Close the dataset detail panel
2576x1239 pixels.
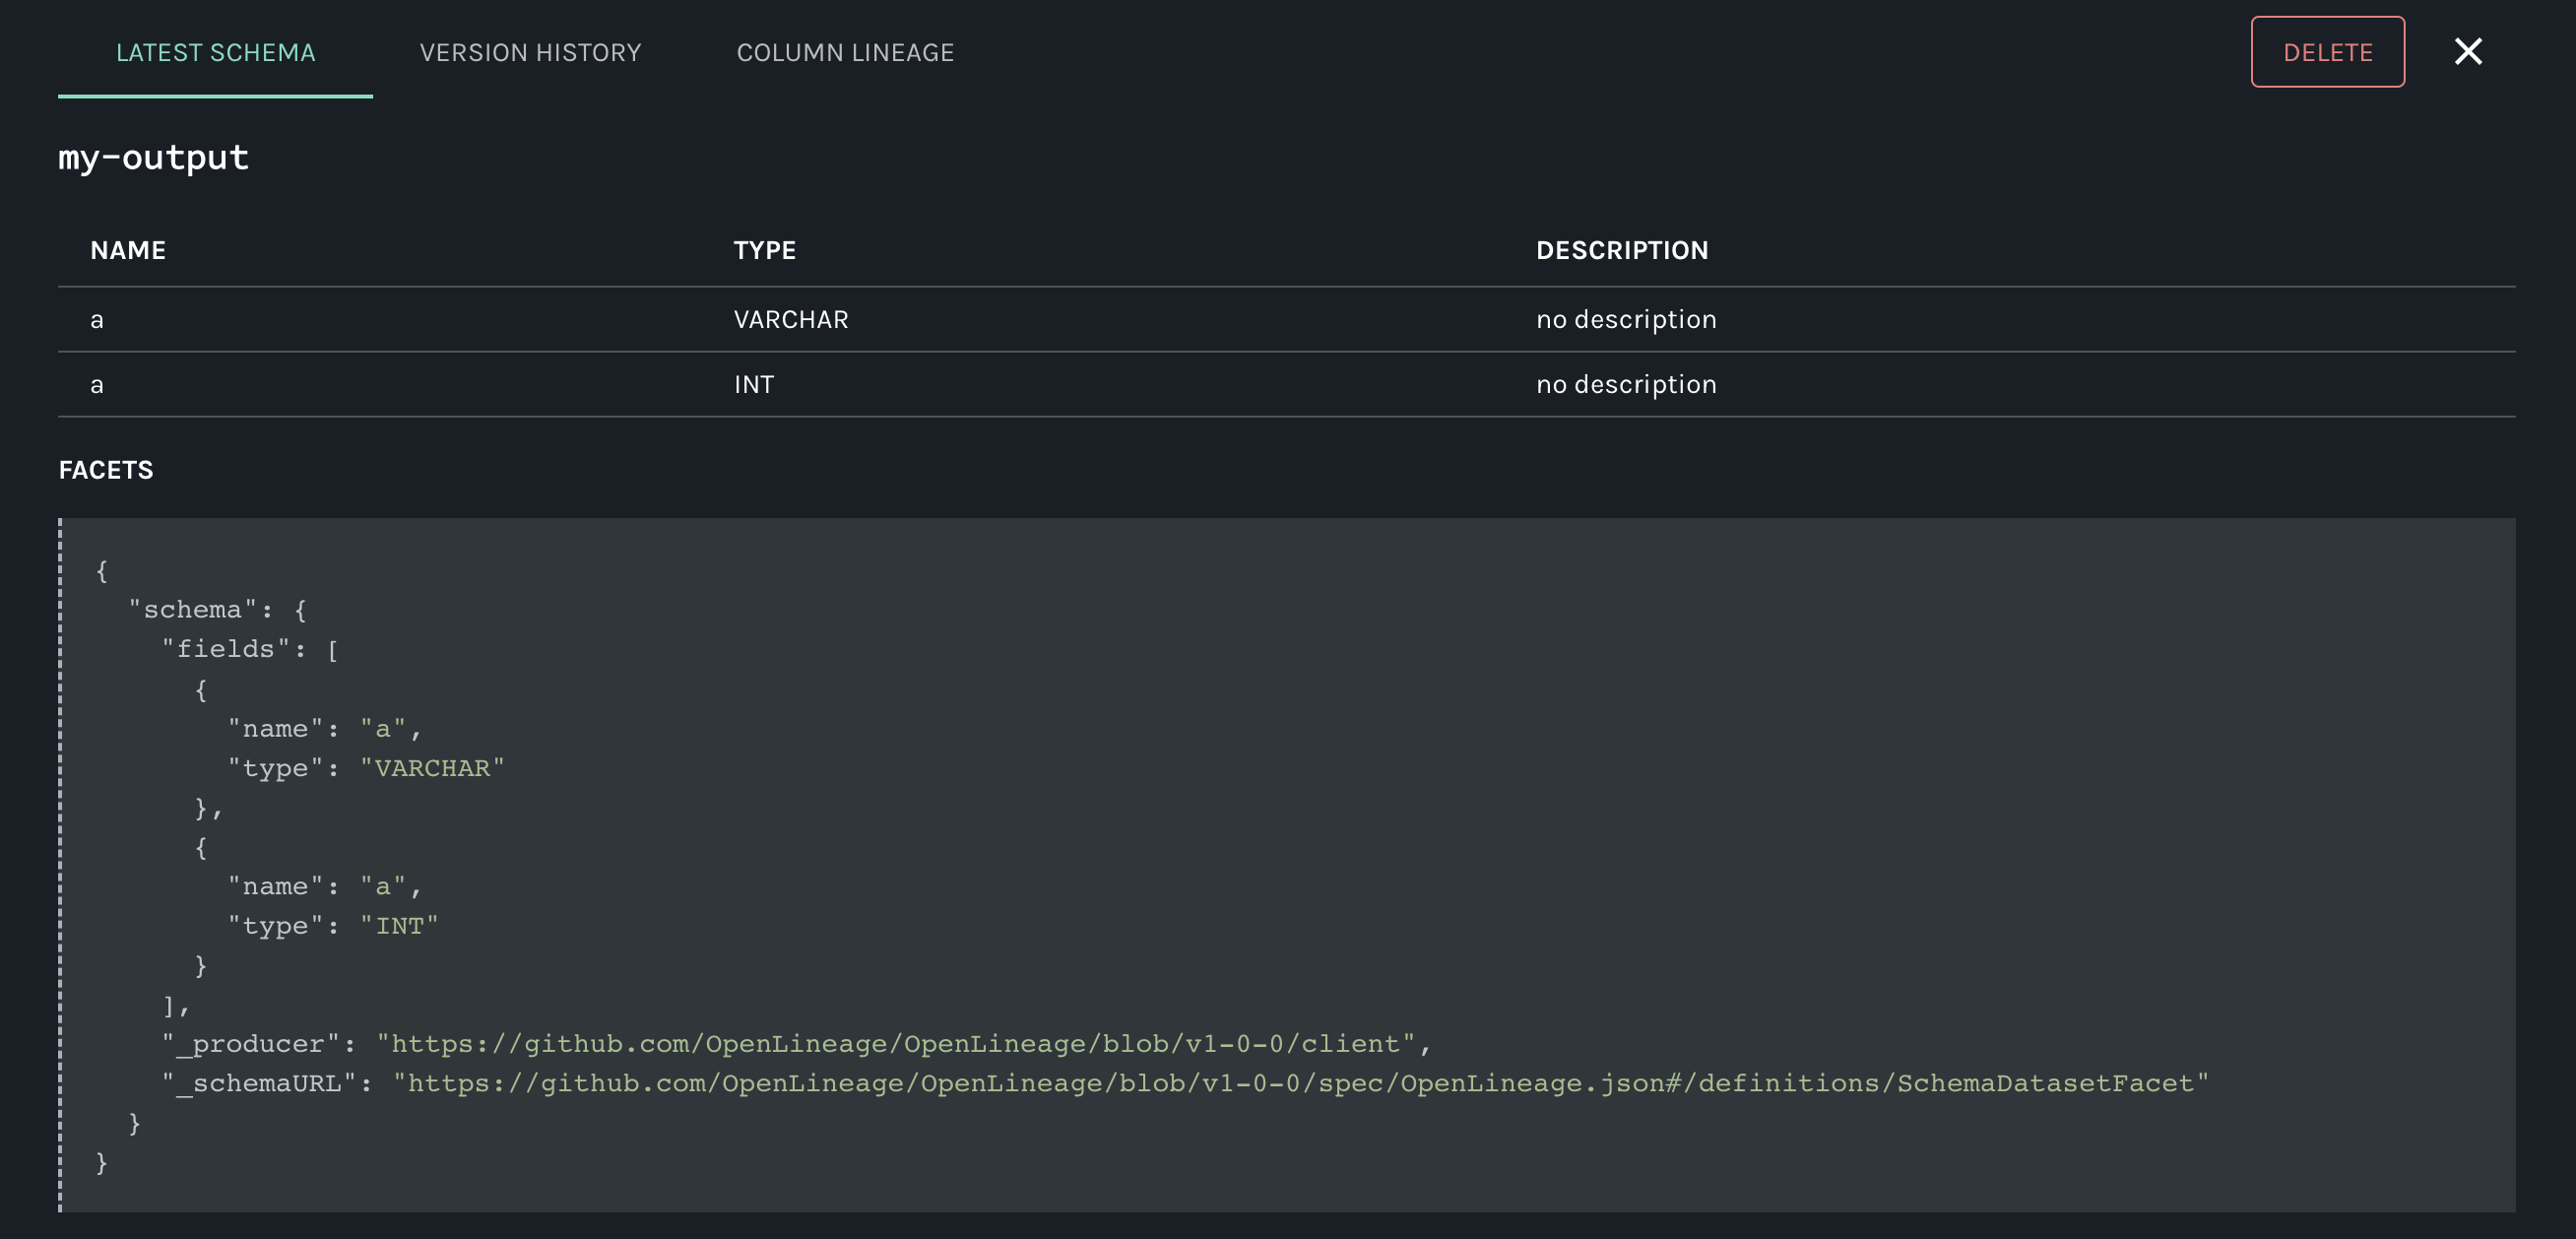click(2467, 52)
